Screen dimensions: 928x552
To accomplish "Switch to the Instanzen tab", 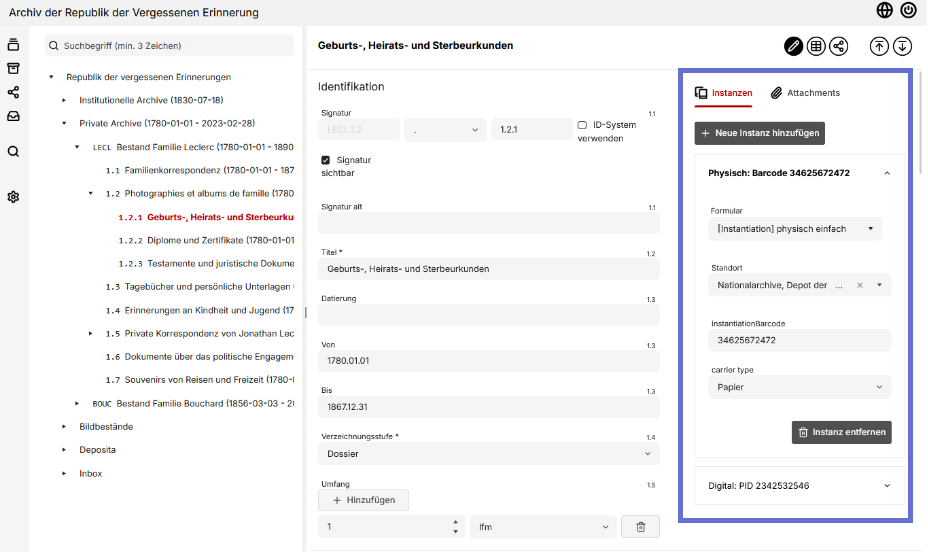I will (723, 93).
